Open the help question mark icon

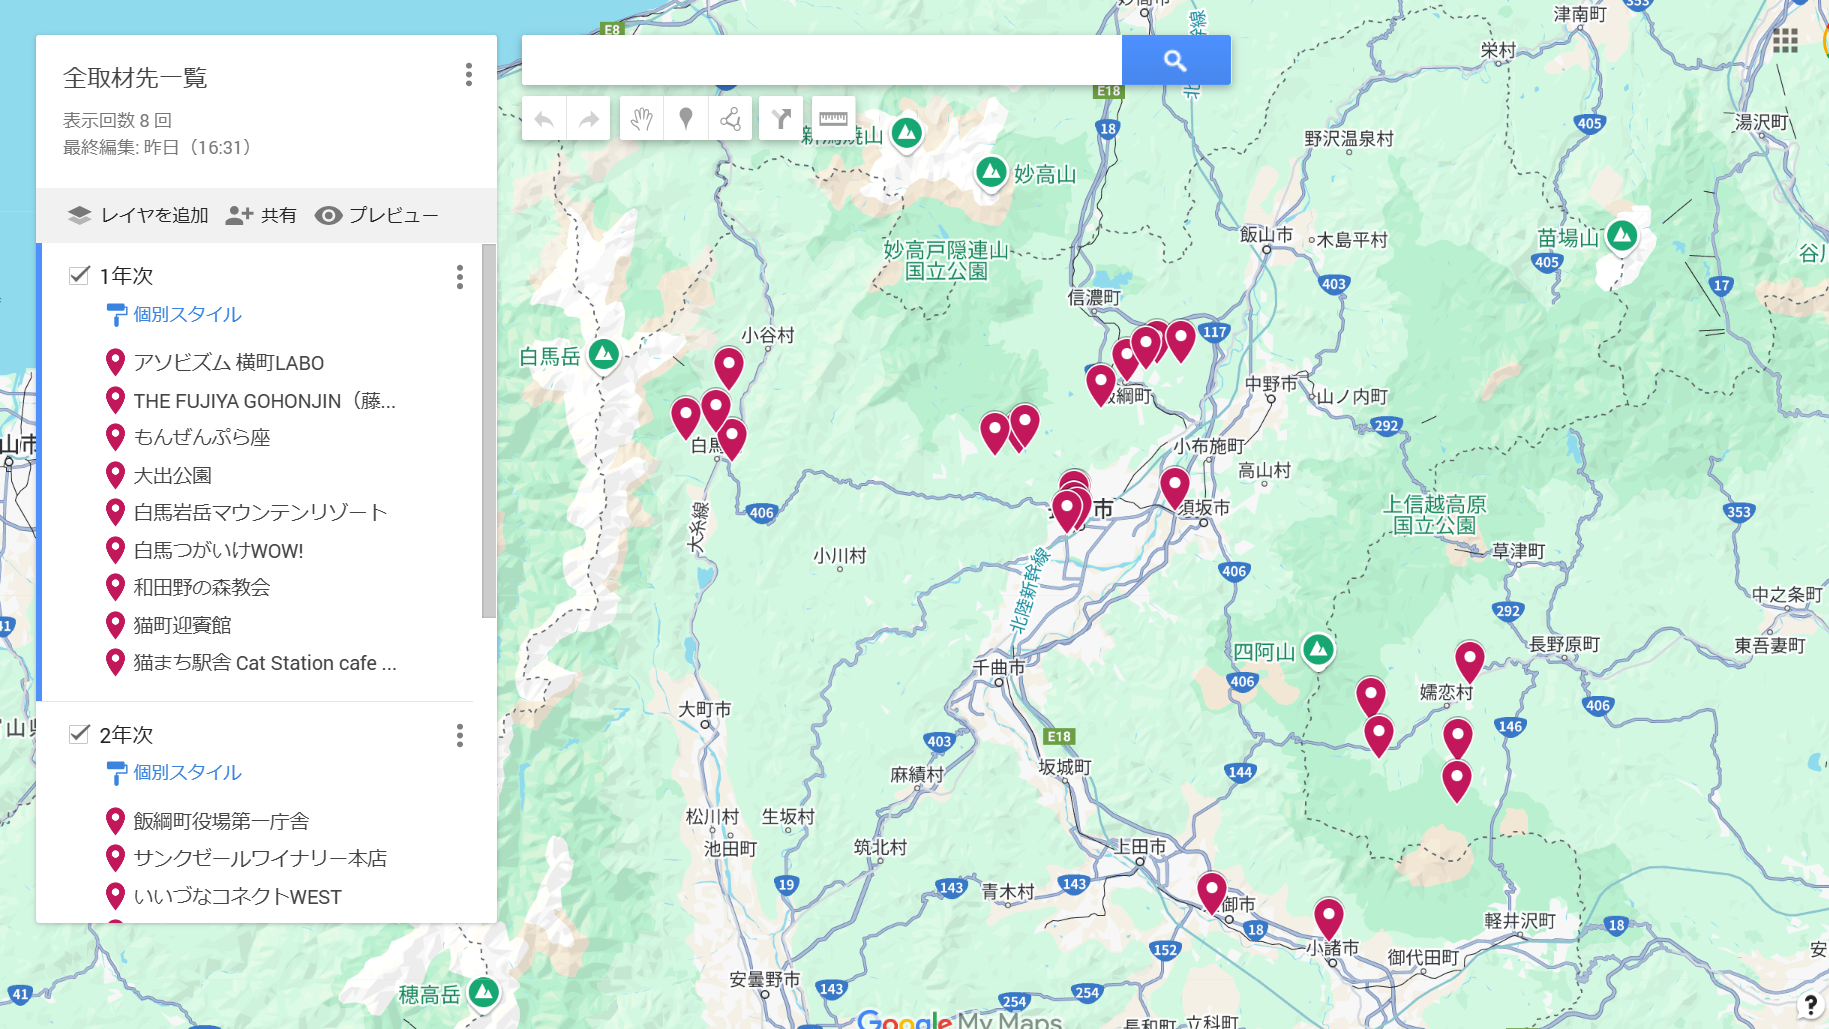(1810, 1005)
